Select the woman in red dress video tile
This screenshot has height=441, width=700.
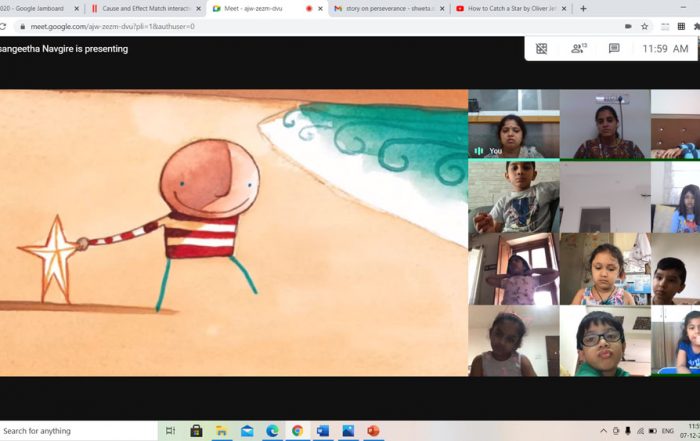(605, 124)
